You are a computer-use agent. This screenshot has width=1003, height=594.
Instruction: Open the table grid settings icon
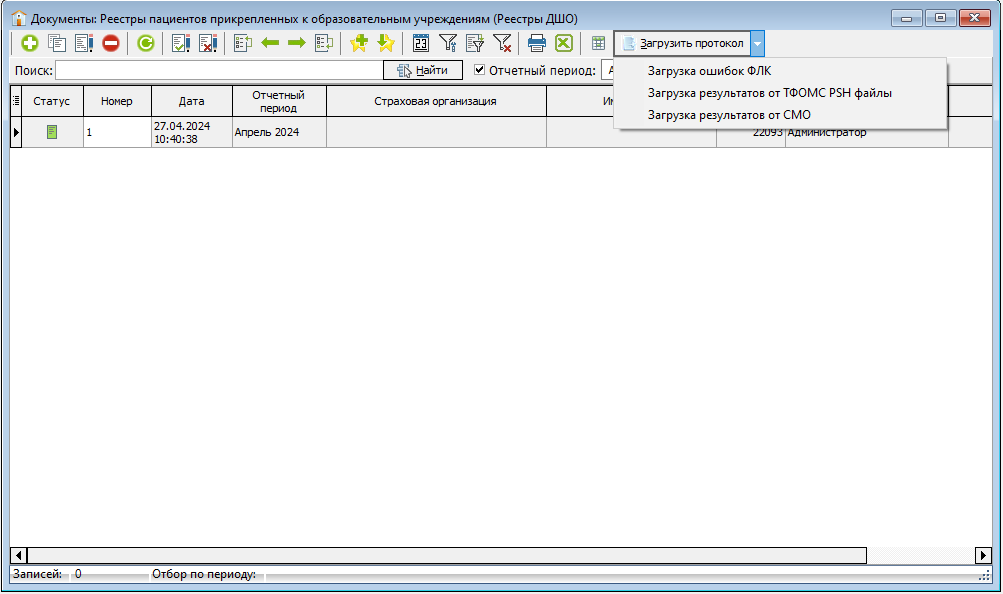(598, 43)
